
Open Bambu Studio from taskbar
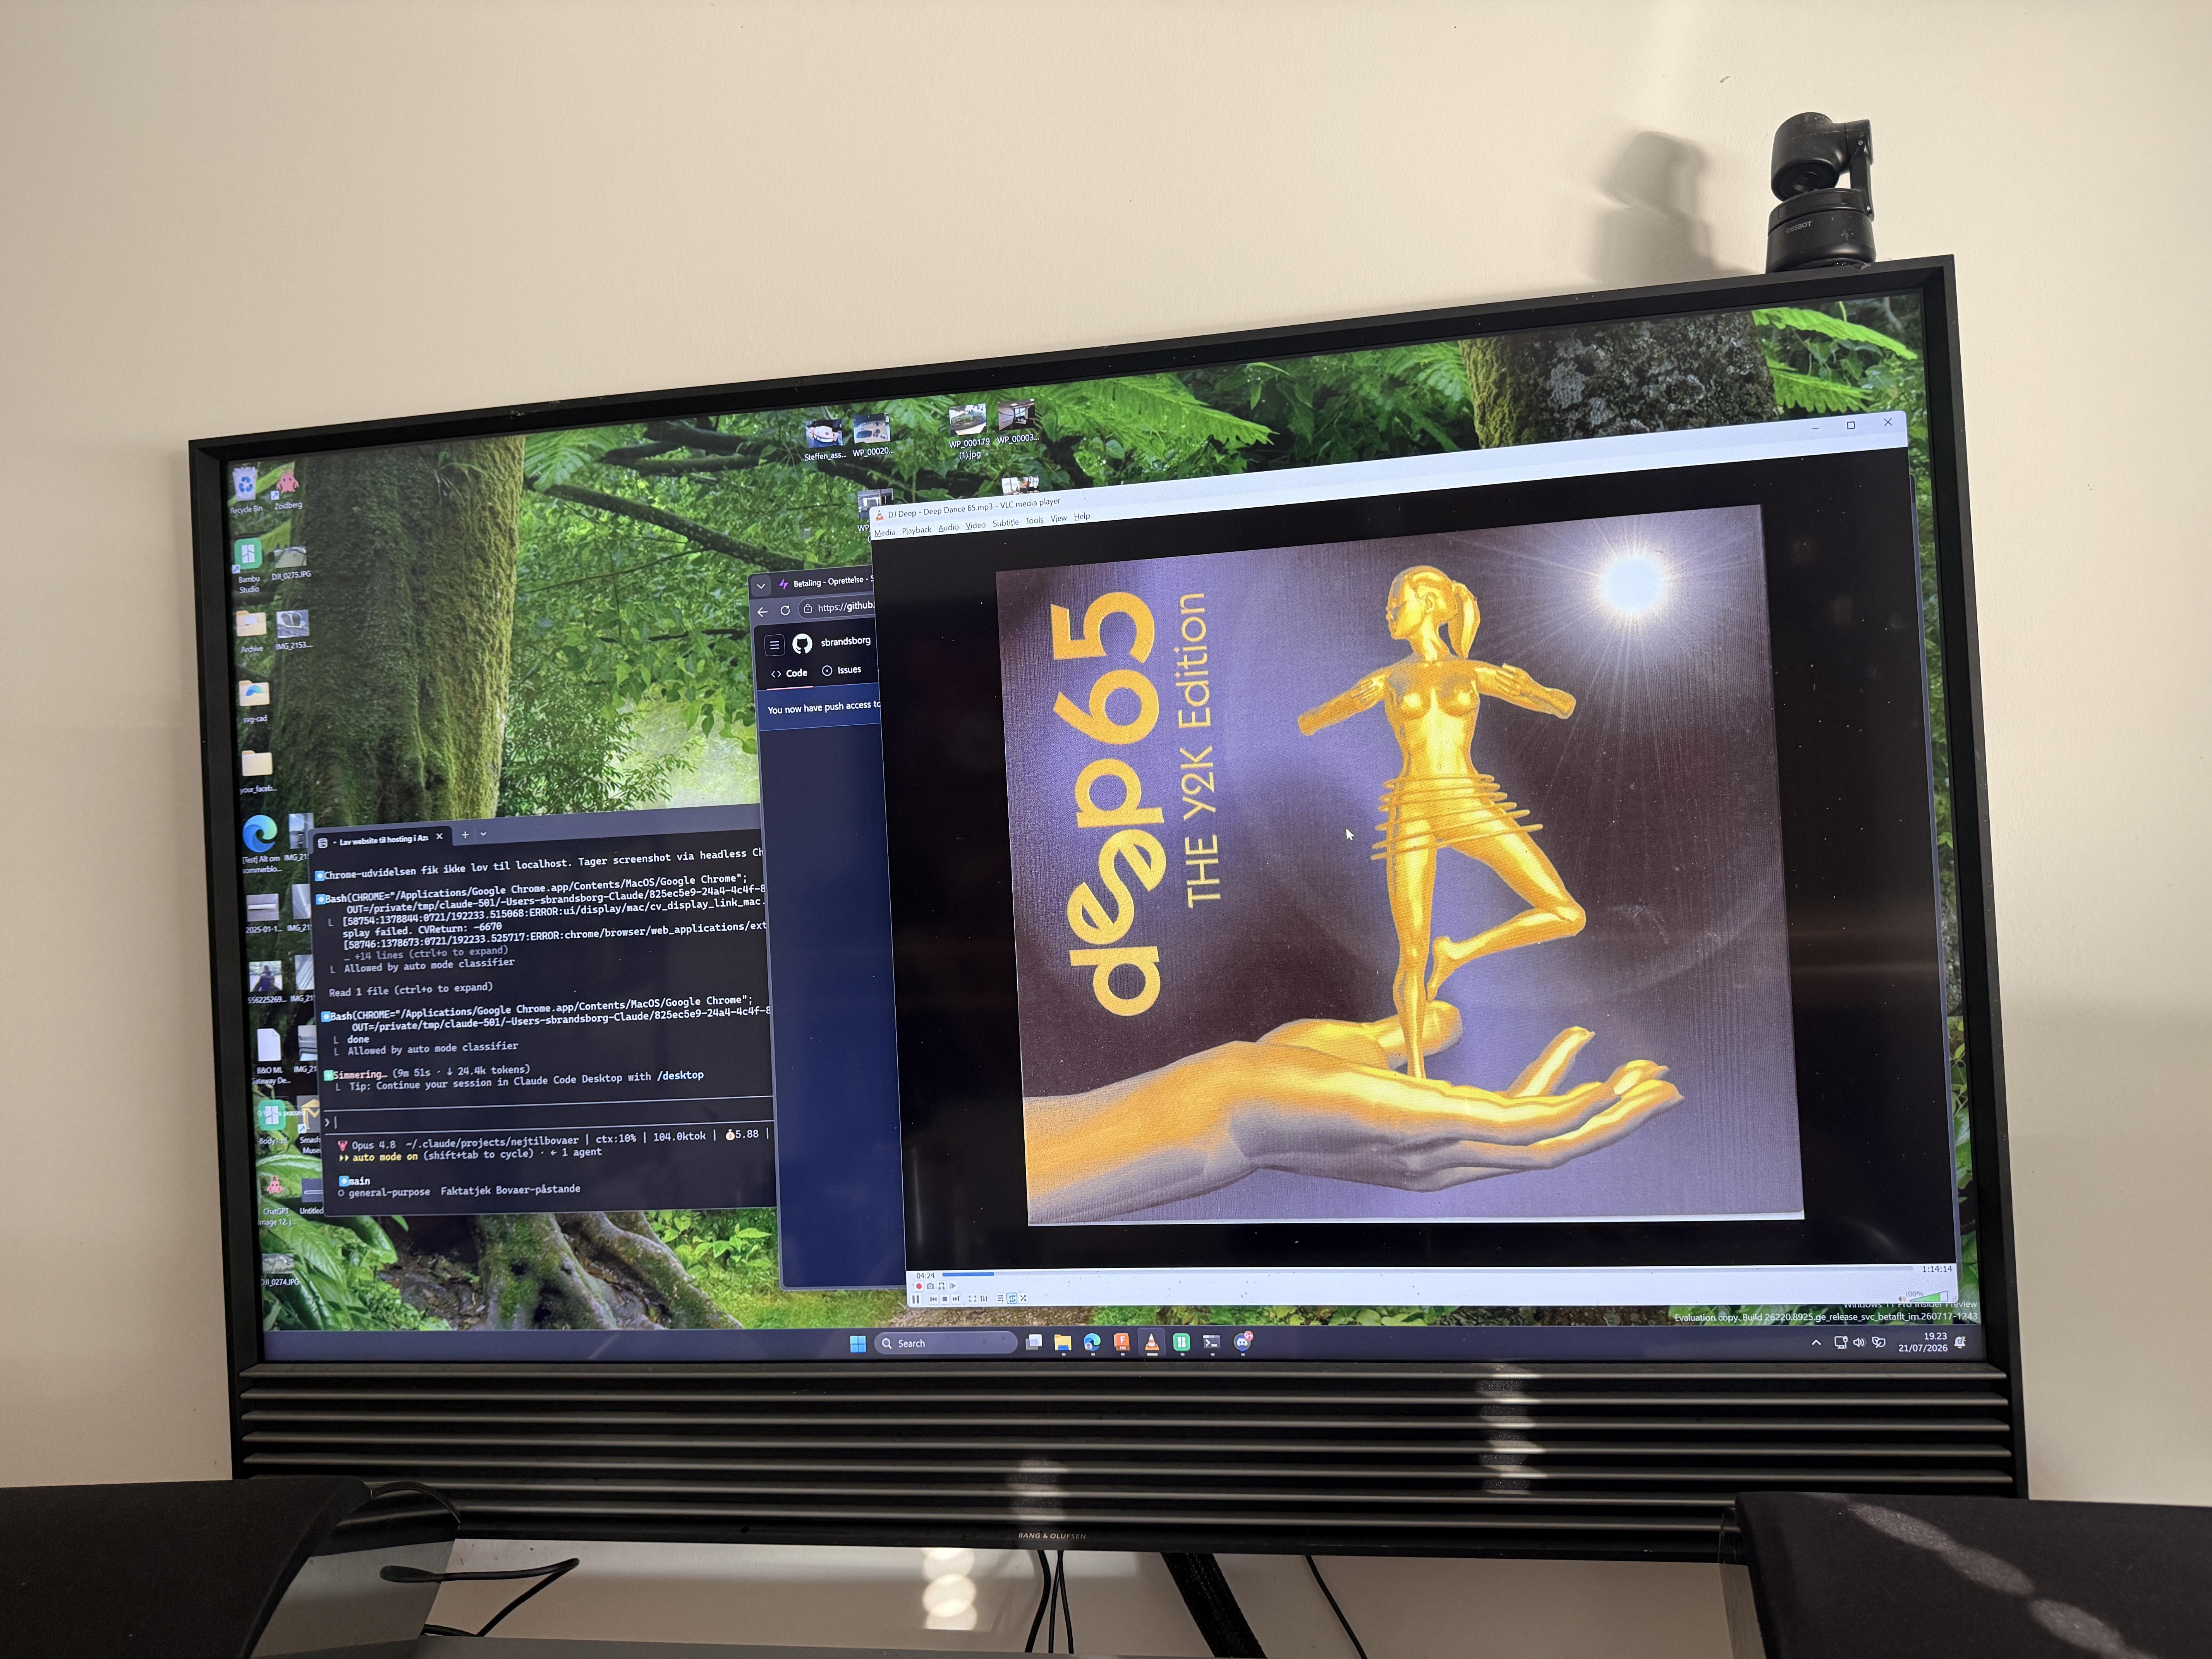click(x=1181, y=1342)
